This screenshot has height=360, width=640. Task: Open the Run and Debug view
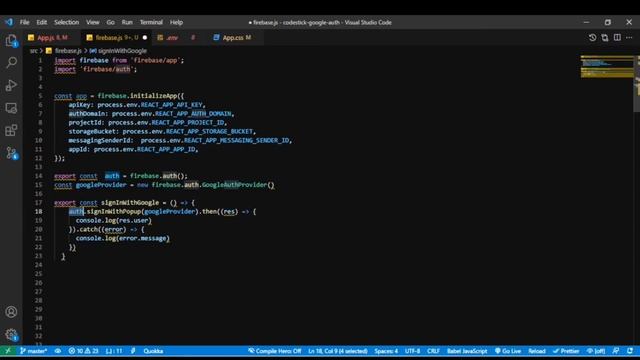[x=11, y=85]
